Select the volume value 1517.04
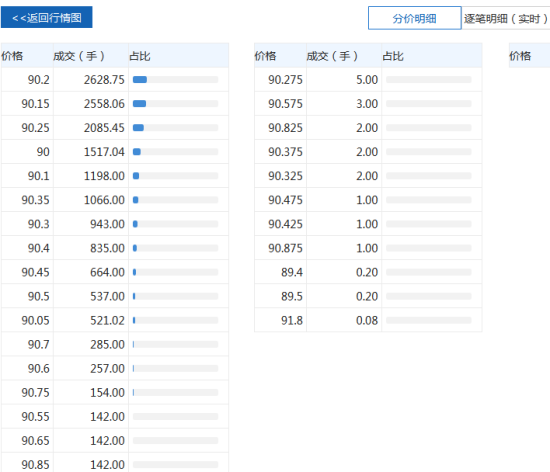Viewport: 550px width, 472px height. pyautogui.click(x=104, y=152)
